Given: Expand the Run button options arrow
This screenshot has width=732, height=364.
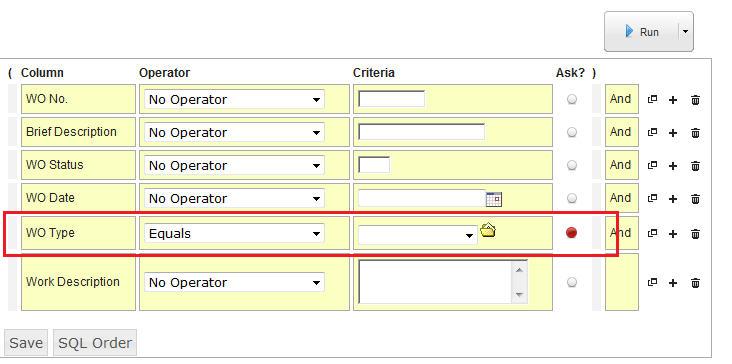Looking at the screenshot, I should pos(685,32).
